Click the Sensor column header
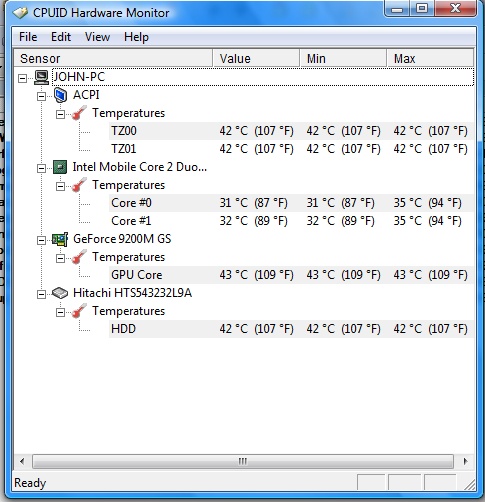 pyautogui.click(x=113, y=59)
